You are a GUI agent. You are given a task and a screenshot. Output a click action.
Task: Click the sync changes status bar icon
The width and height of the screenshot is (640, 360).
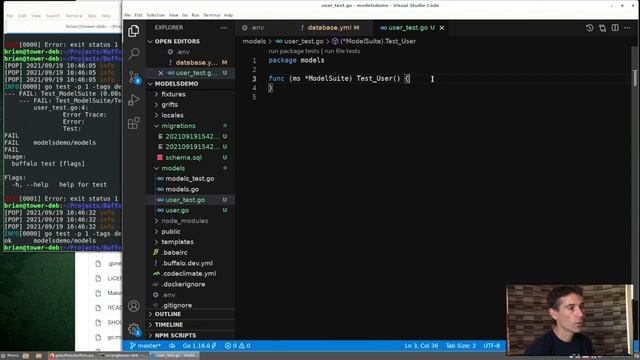(172, 346)
